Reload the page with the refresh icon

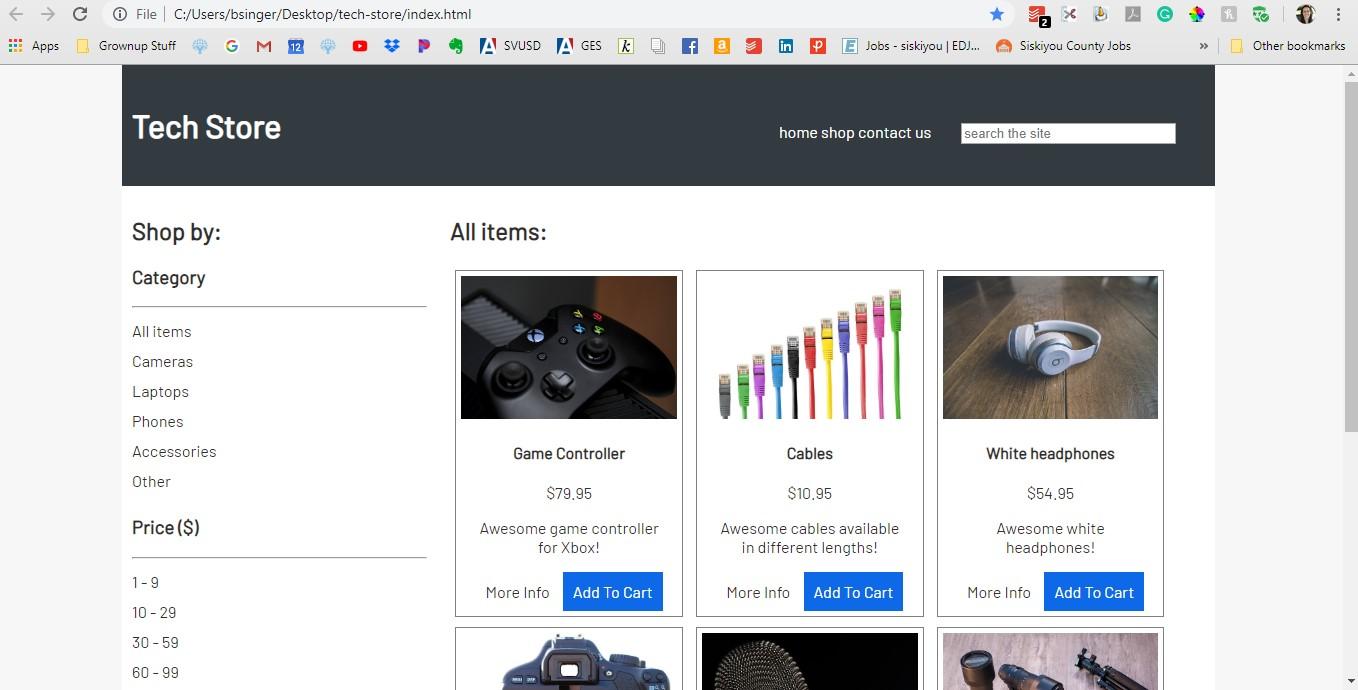point(80,14)
